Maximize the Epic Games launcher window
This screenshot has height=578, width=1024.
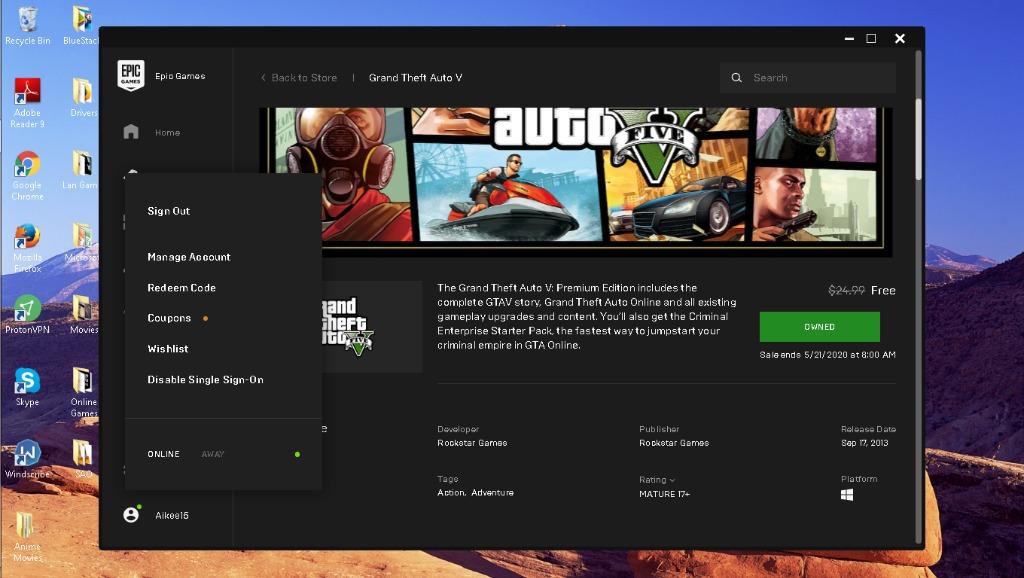[871, 39]
